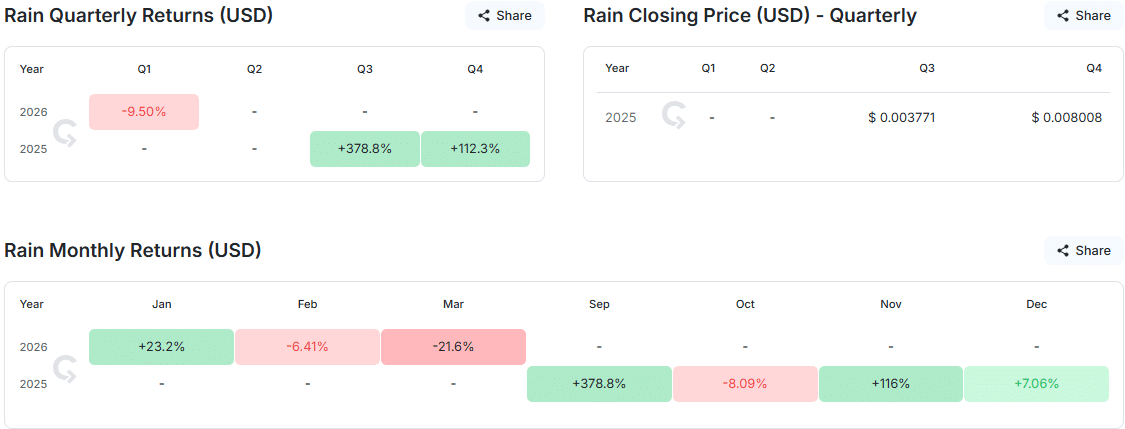Share the Rain Quarterly Returns chart
This screenshot has width=1125, height=429.
click(x=504, y=16)
